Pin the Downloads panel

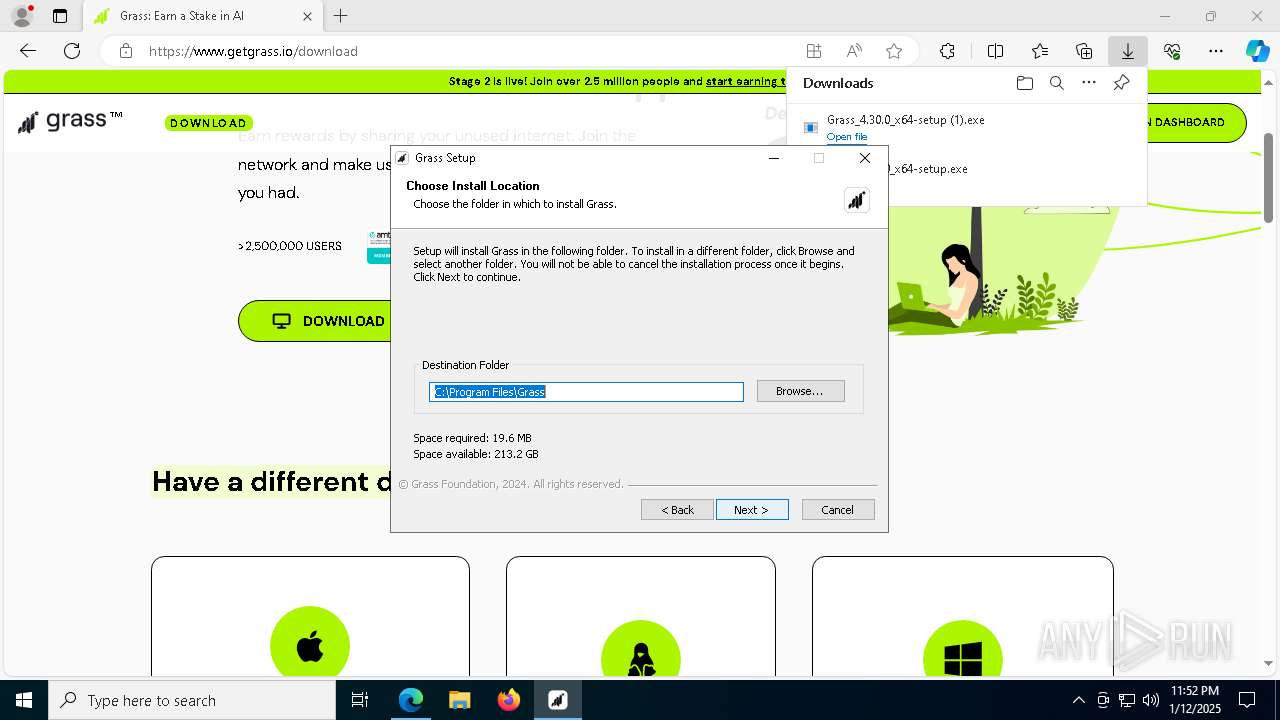[1121, 83]
